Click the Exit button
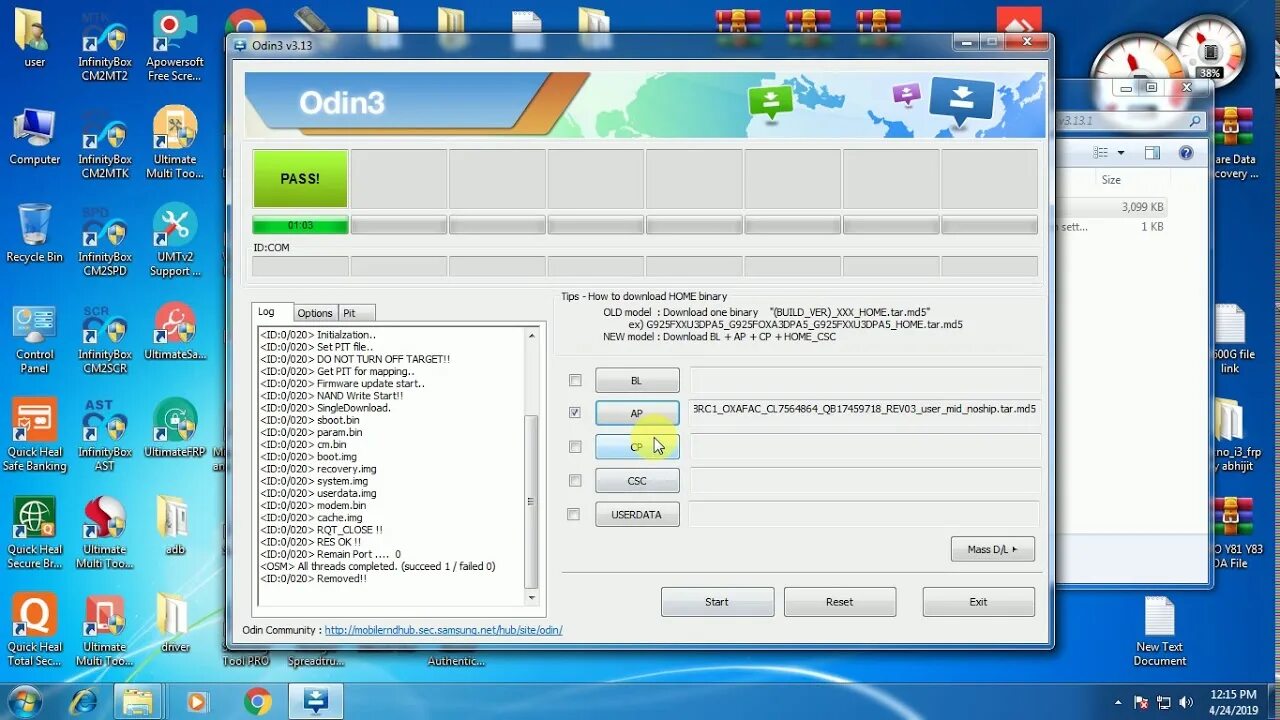Screen dimensions: 1280x720 [x=978, y=602]
